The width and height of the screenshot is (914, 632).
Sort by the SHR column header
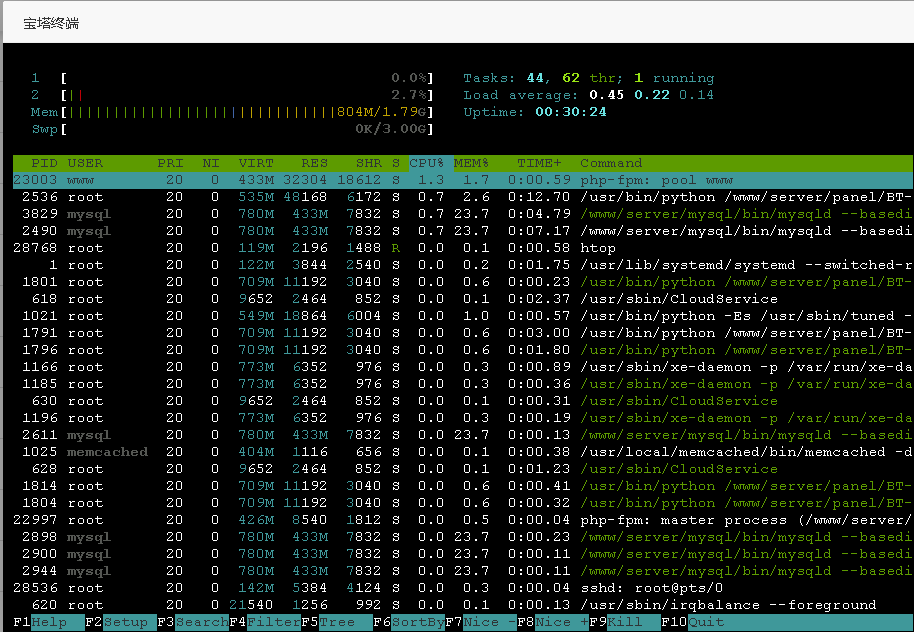(369, 163)
